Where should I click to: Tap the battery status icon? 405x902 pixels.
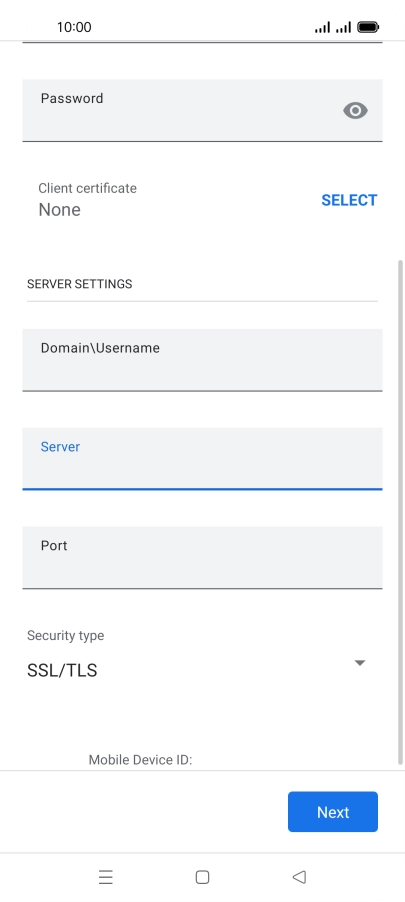click(368, 27)
